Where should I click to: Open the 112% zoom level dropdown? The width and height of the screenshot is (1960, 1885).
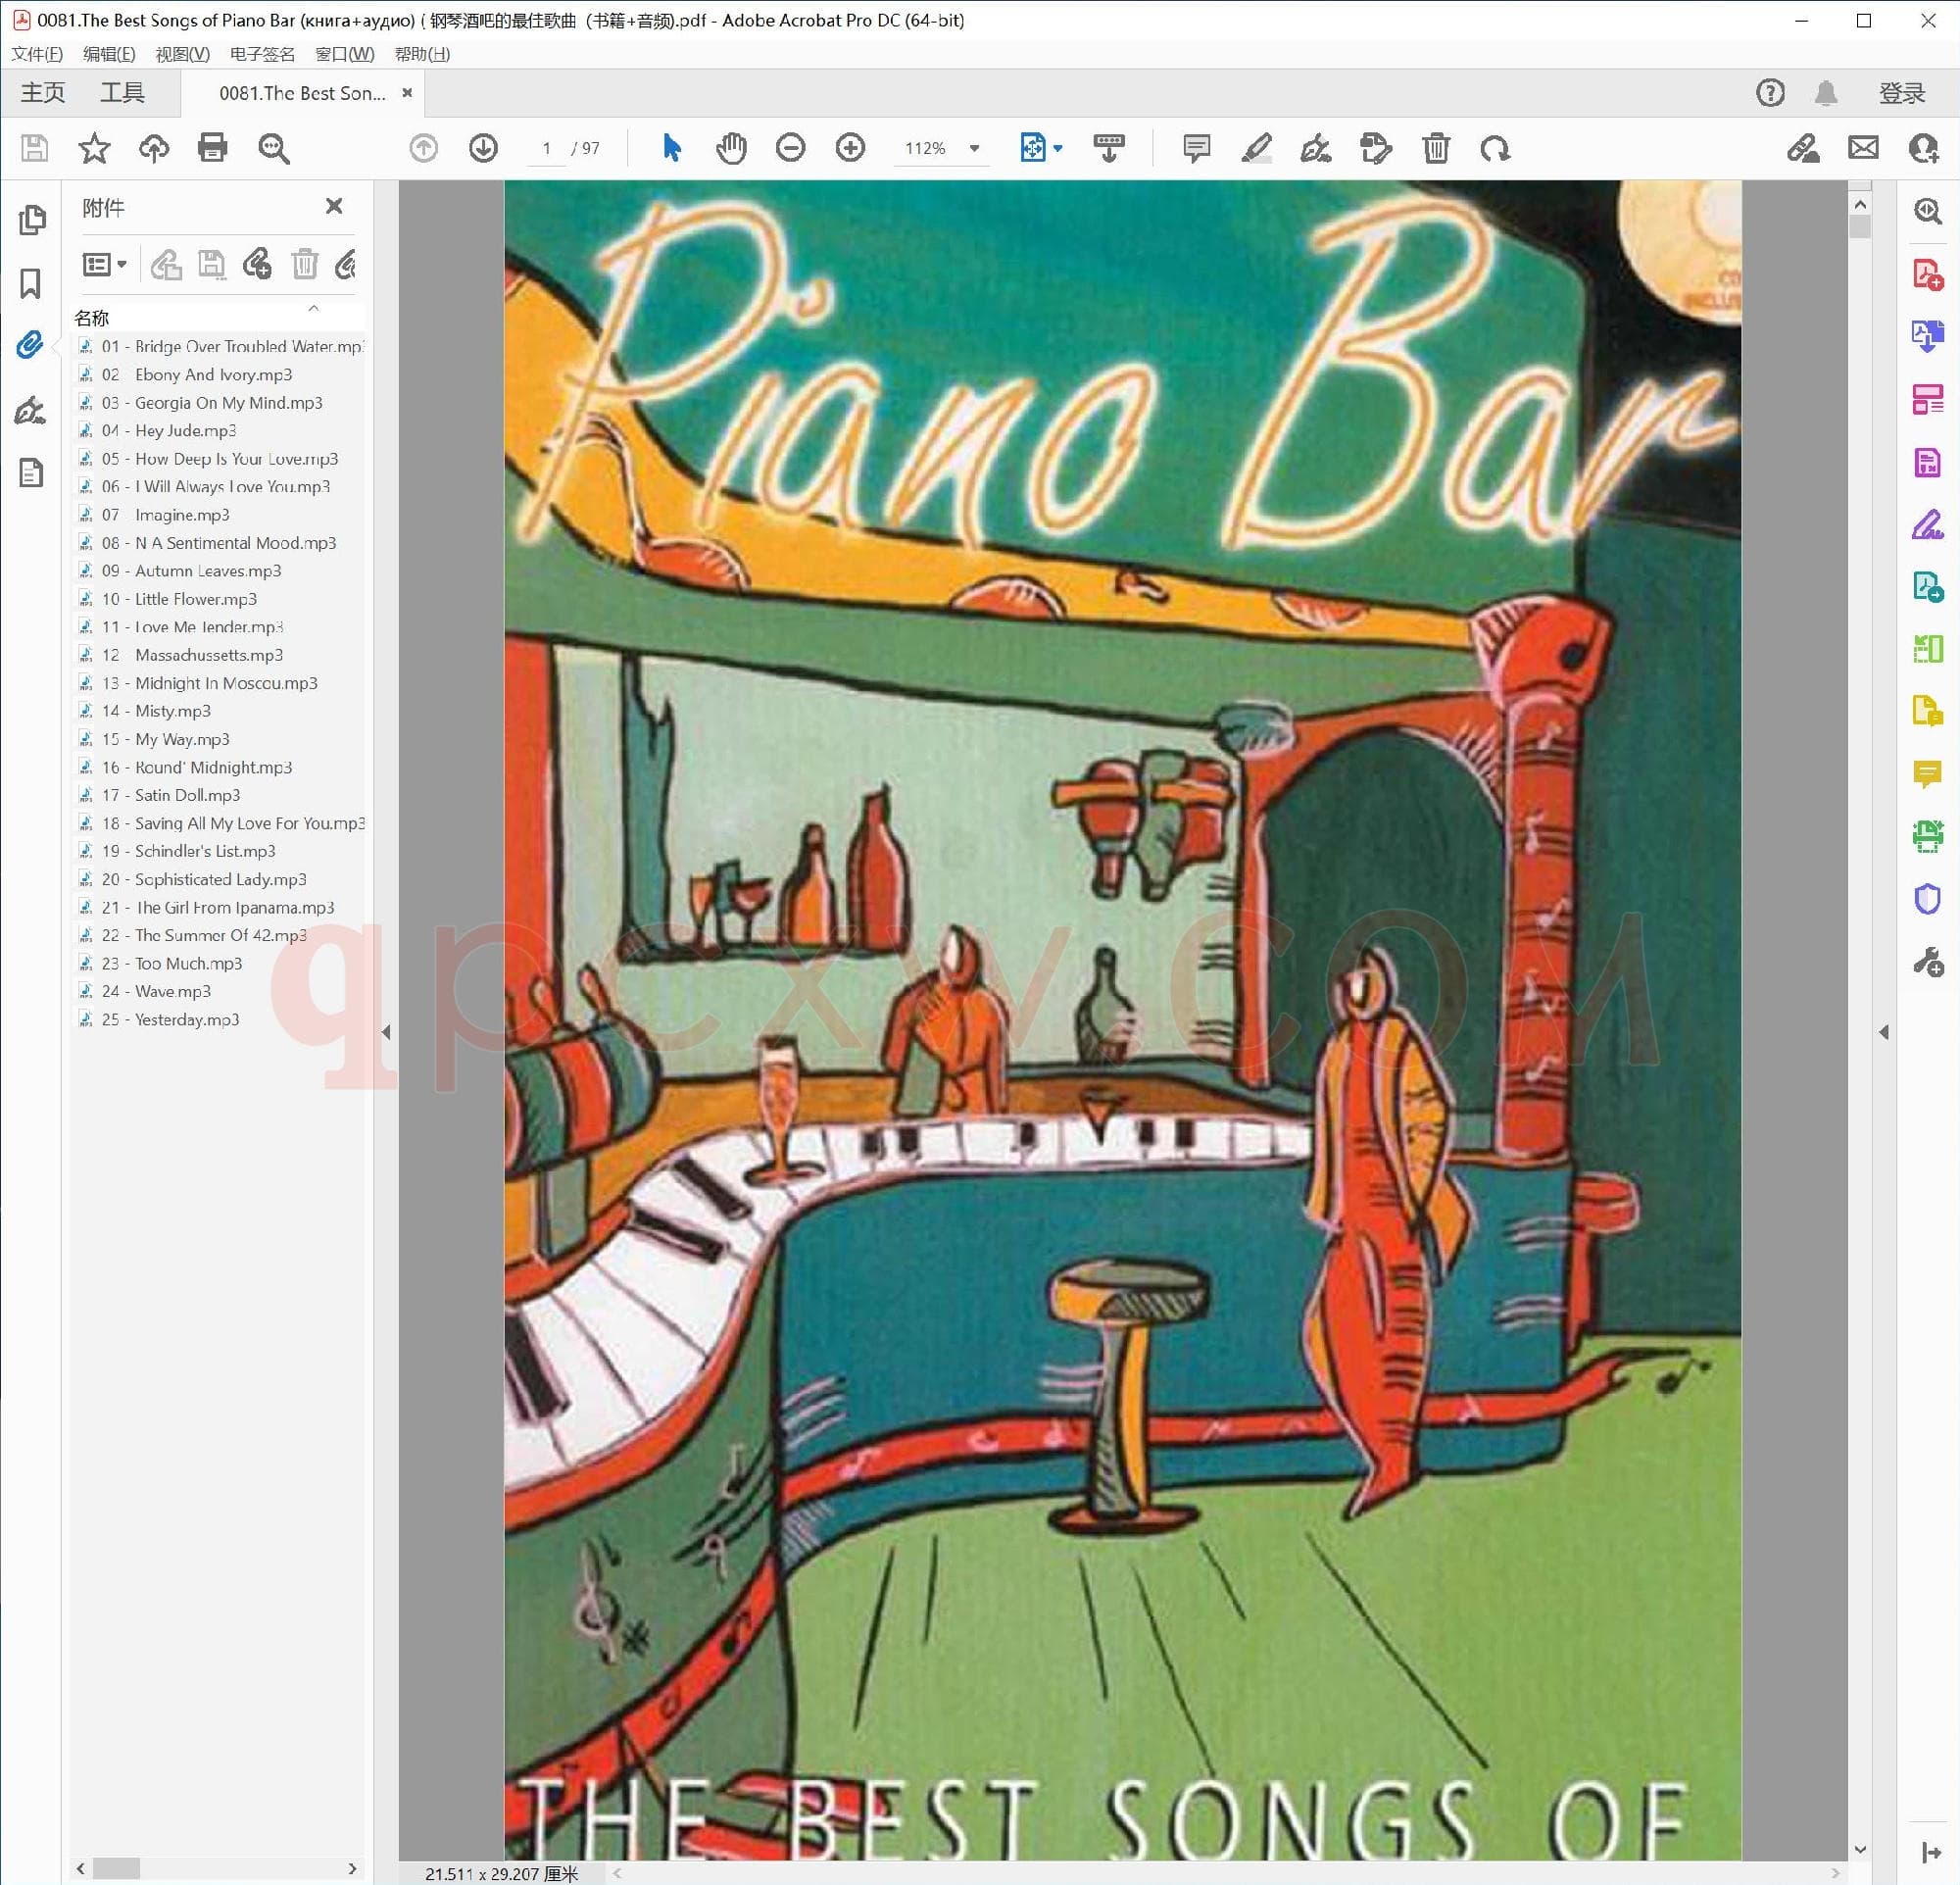point(974,148)
